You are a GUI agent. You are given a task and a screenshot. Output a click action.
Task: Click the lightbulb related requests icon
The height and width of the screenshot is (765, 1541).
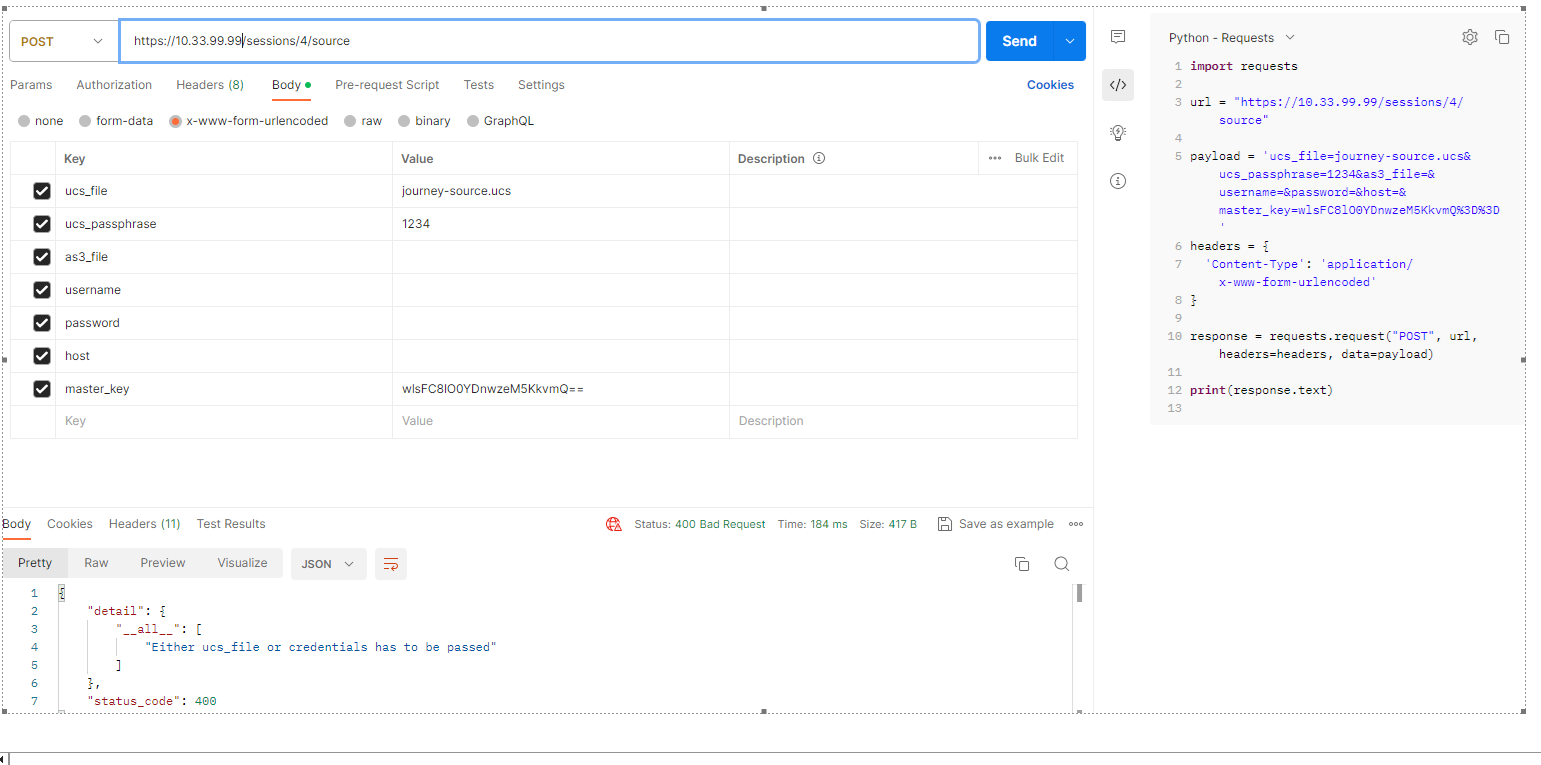(x=1118, y=133)
